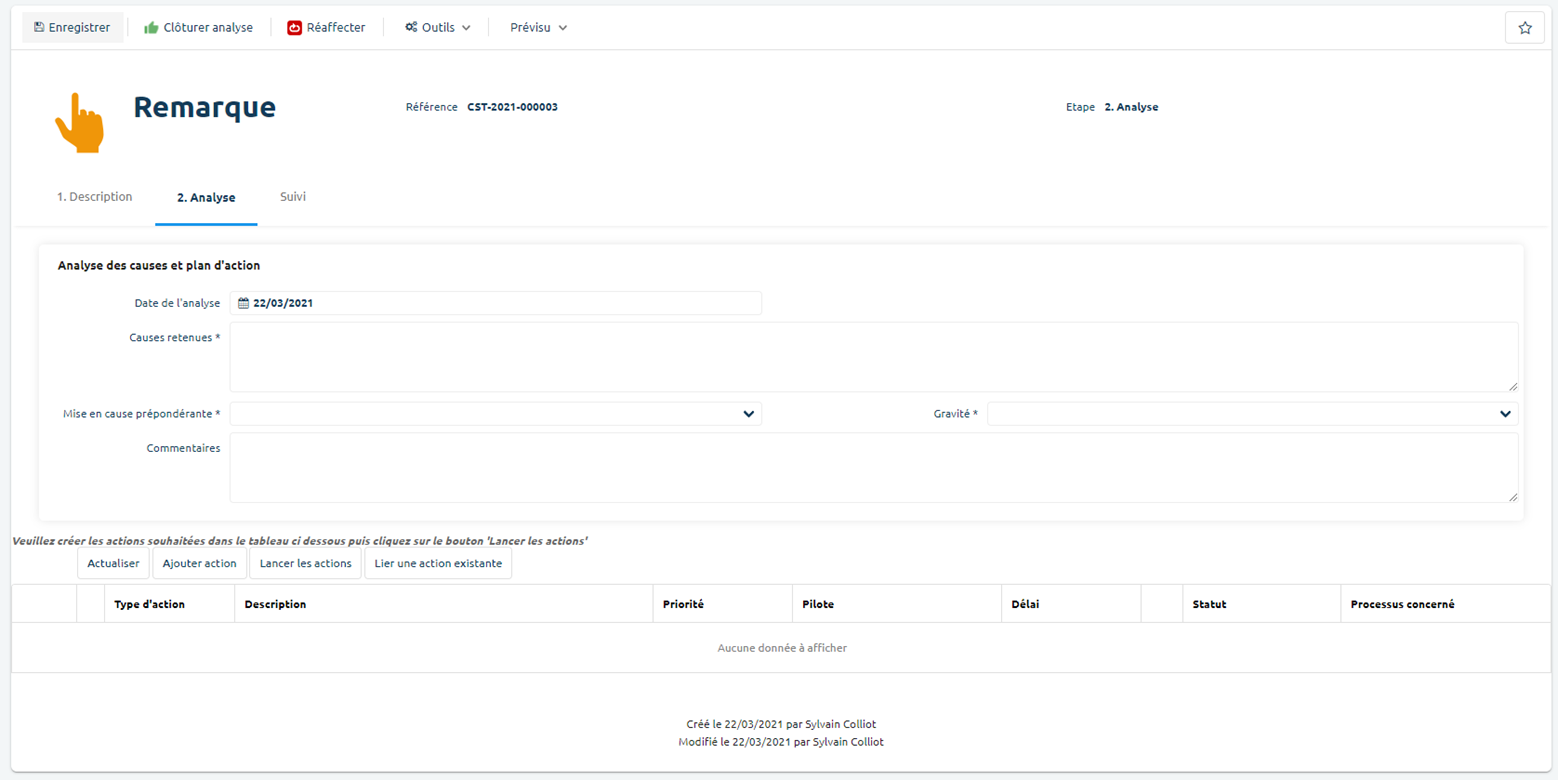Open the Outils dropdown menu
The image size is (1558, 780).
point(437,28)
